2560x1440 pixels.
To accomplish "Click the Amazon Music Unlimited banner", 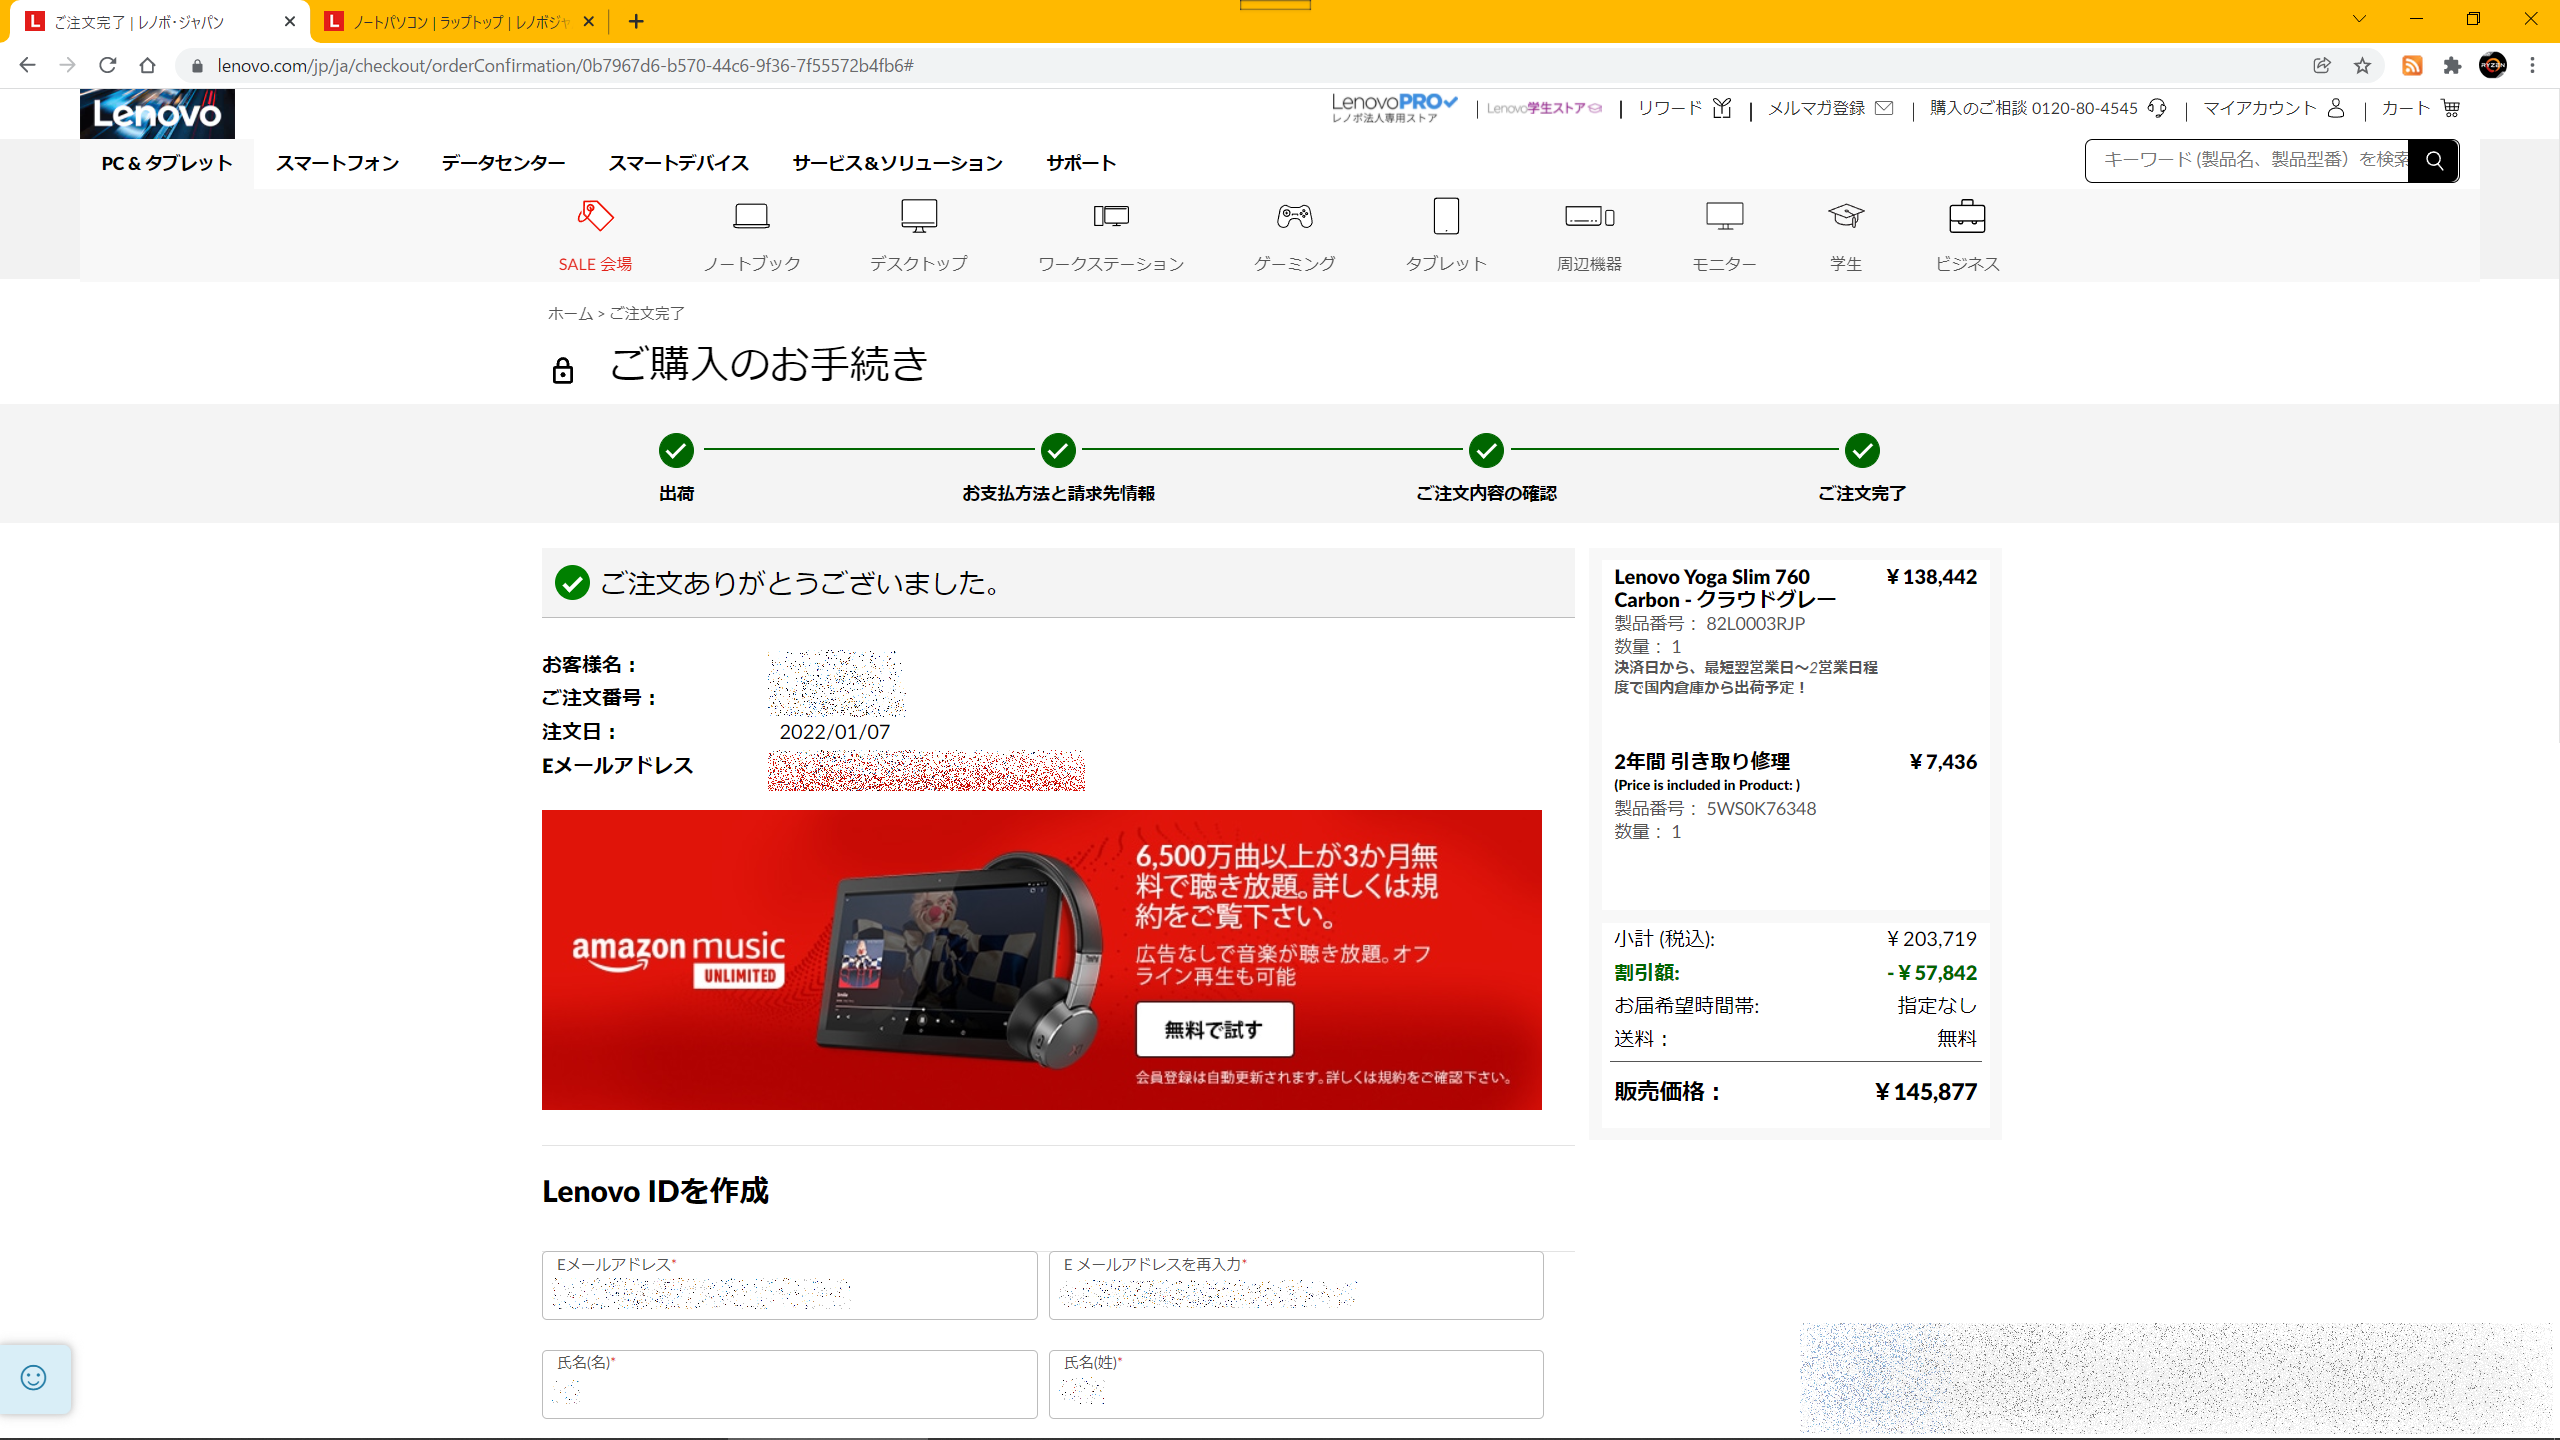I will pos(1041,960).
